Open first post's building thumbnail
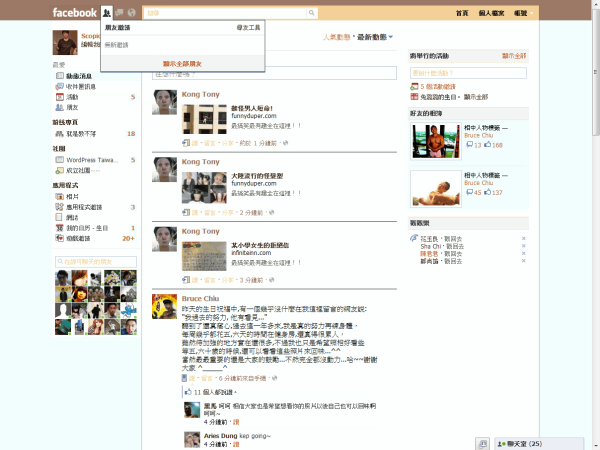The width and height of the screenshot is (600, 450). point(204,119)
